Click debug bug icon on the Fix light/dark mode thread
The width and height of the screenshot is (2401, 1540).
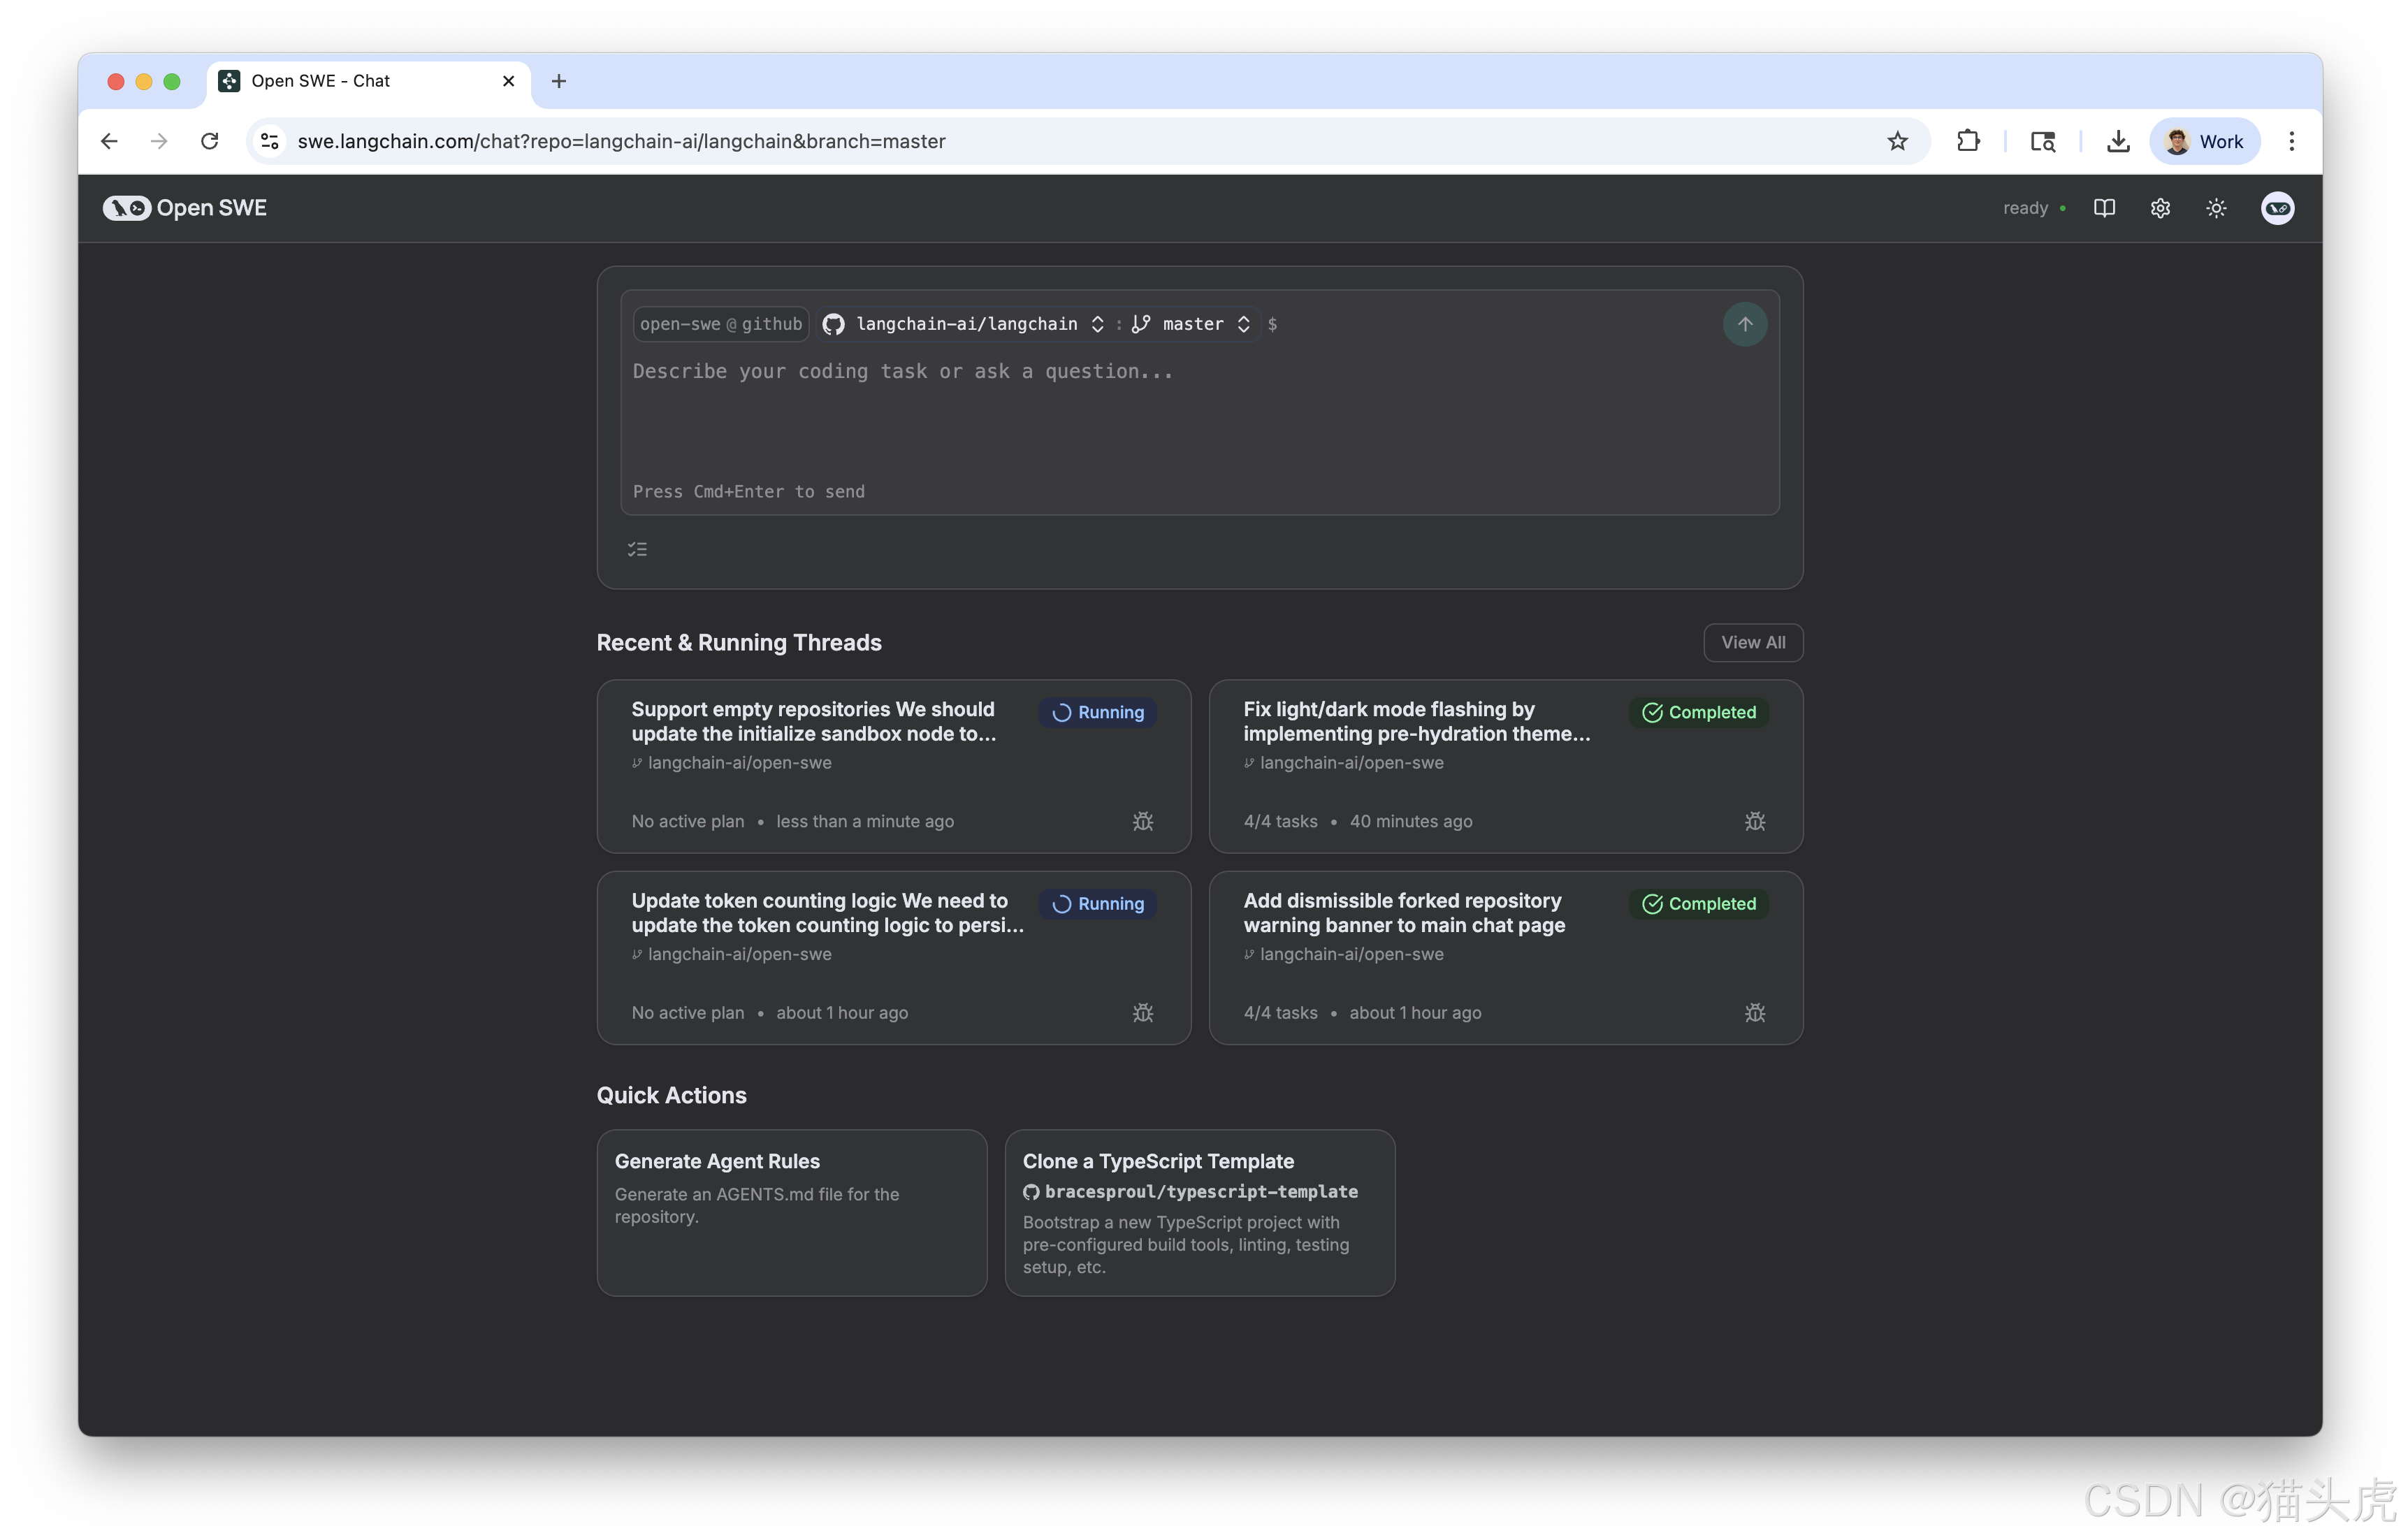1755,821
